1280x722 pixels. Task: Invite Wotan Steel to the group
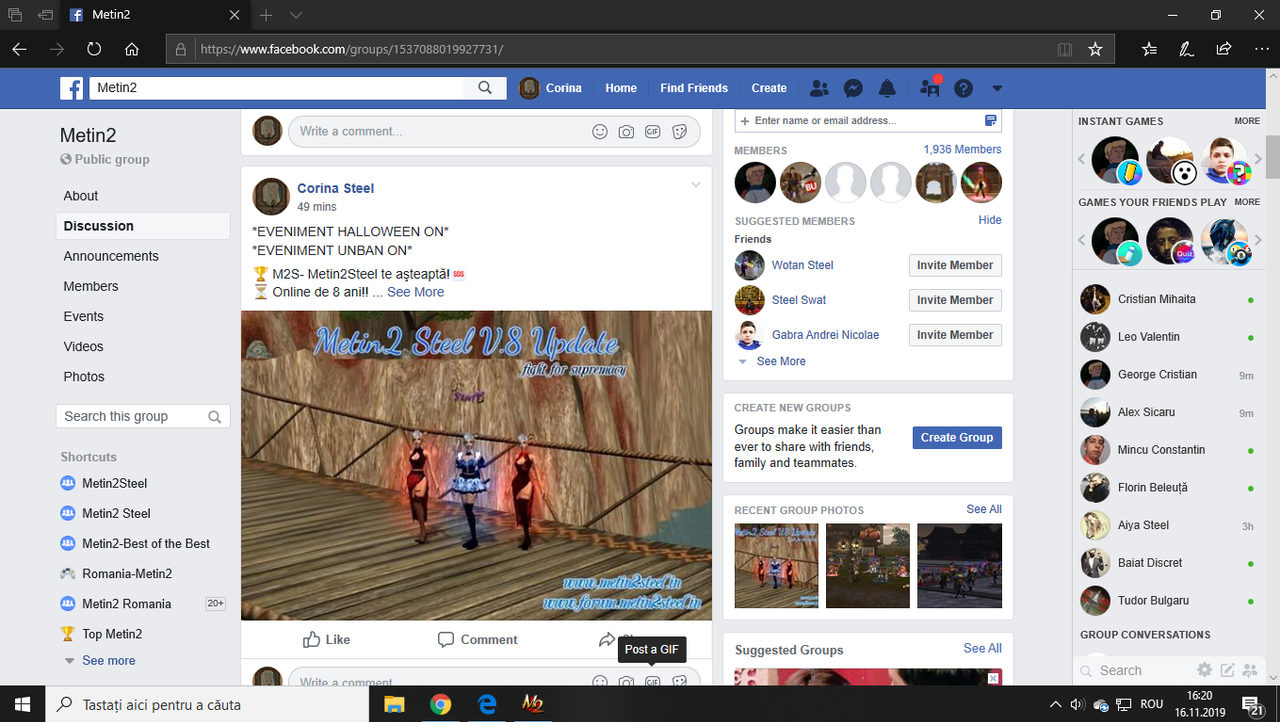coord(955,265)
